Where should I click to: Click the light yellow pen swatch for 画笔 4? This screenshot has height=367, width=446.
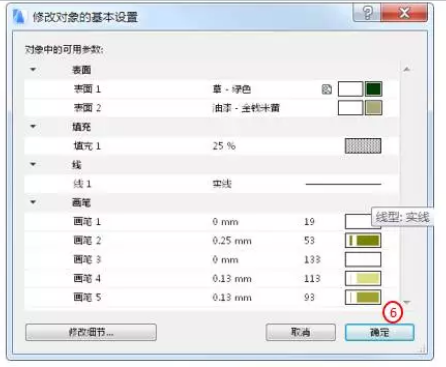click(363, 278)
